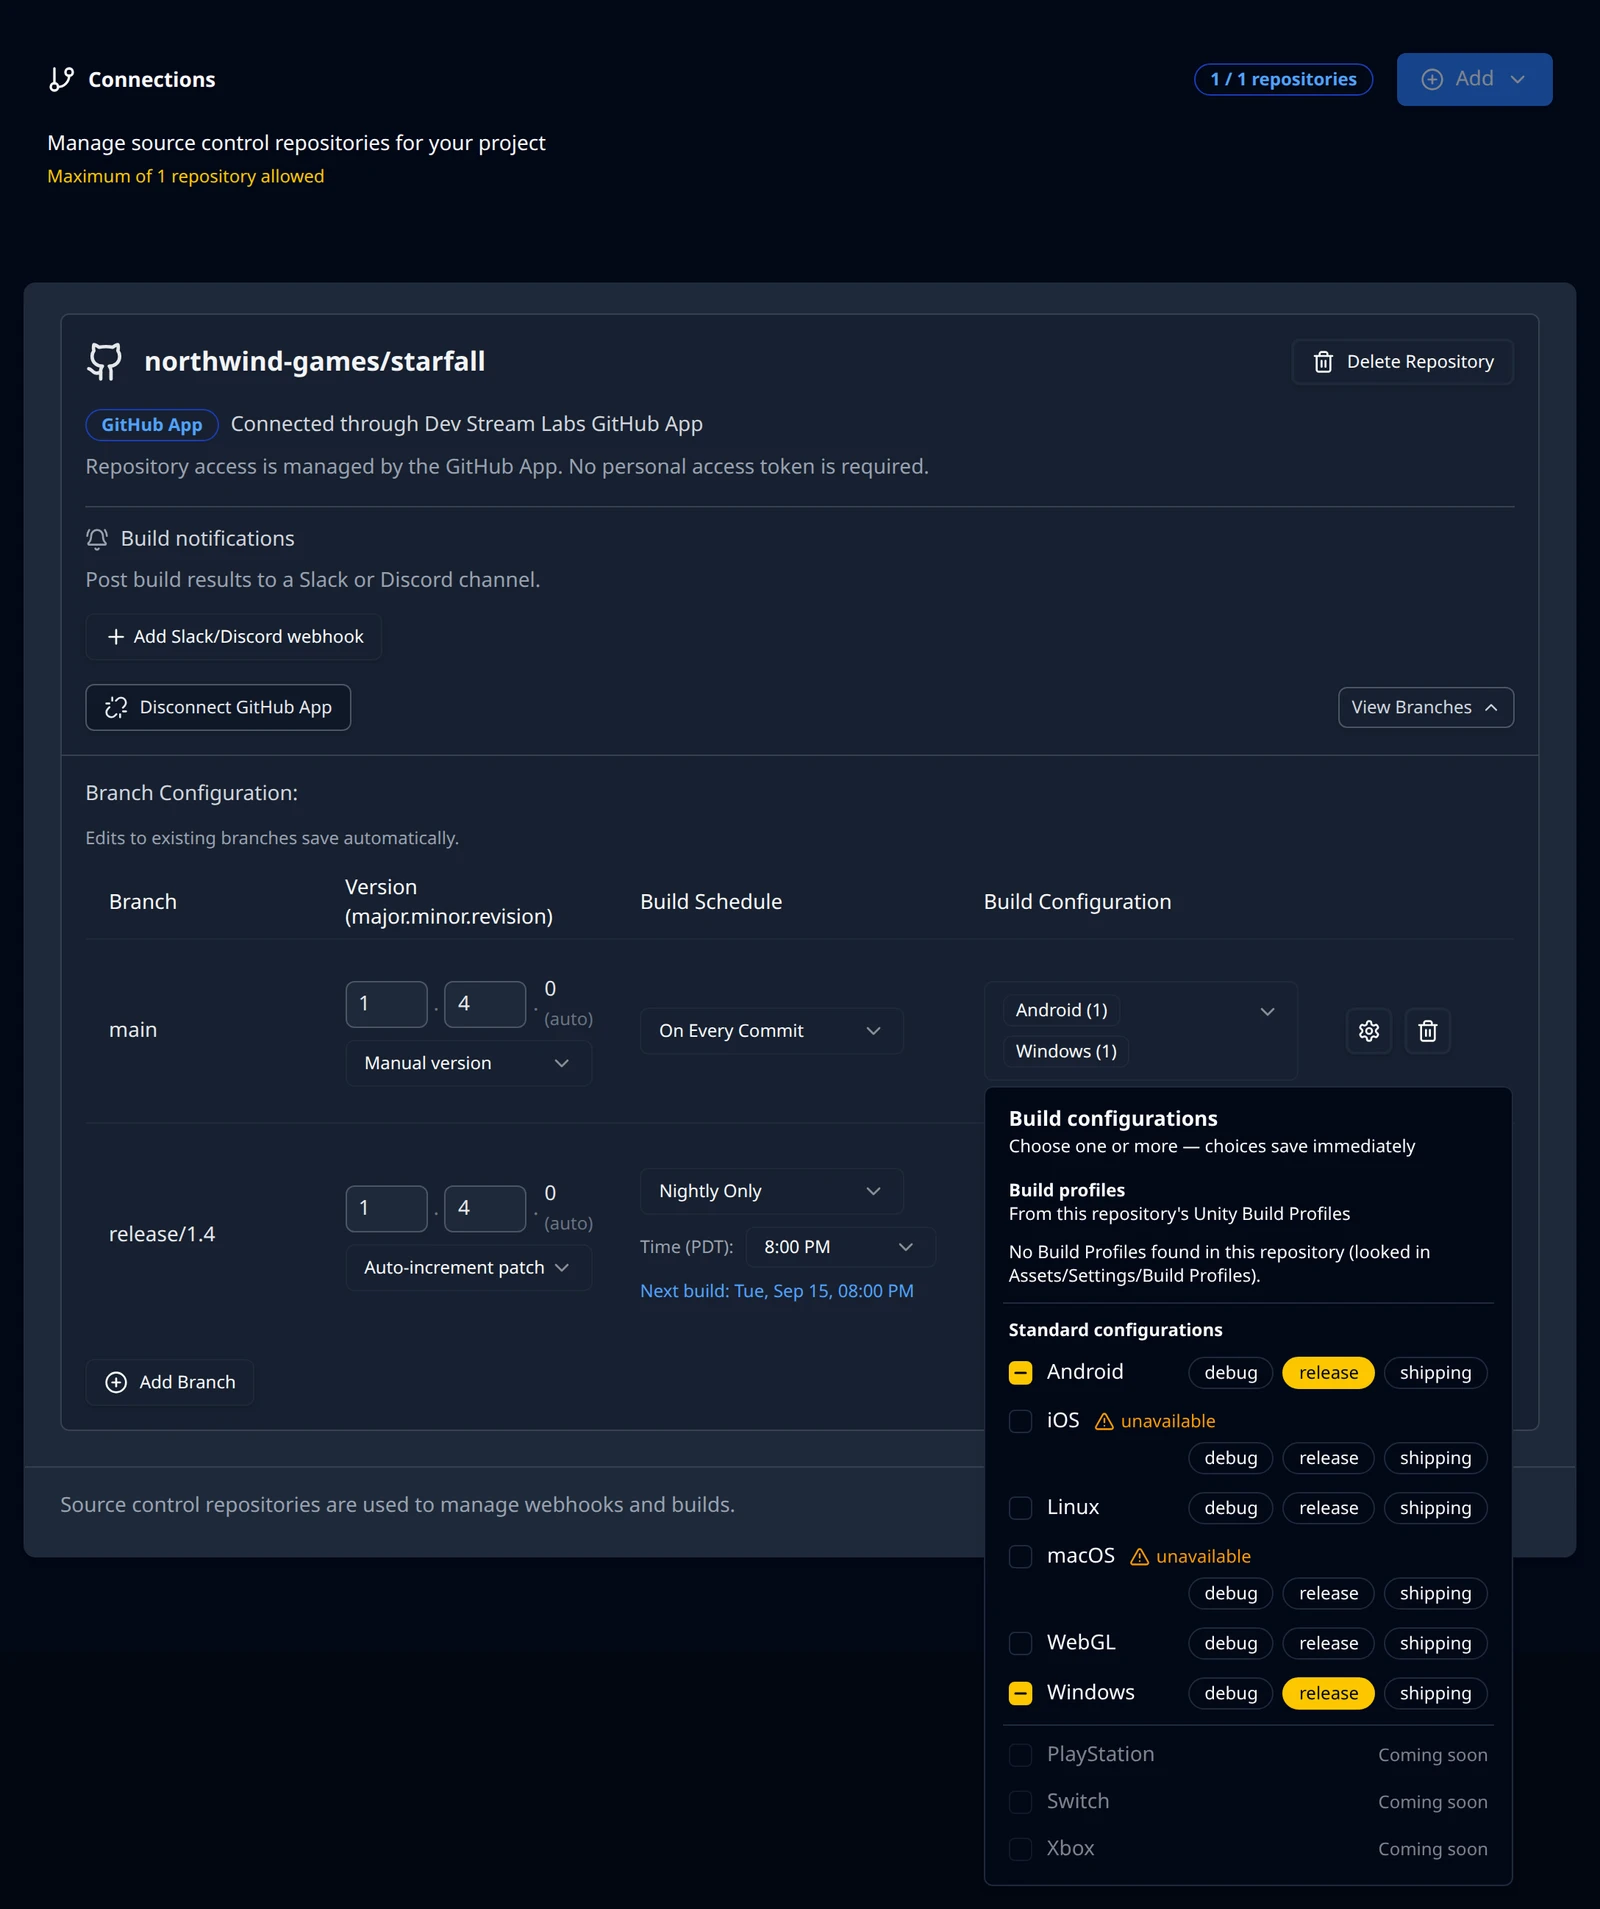This screenshot has width=1600, height=1909.
Task: Enable the WebGL platform checkbox
Action: pos(1020,1643)
